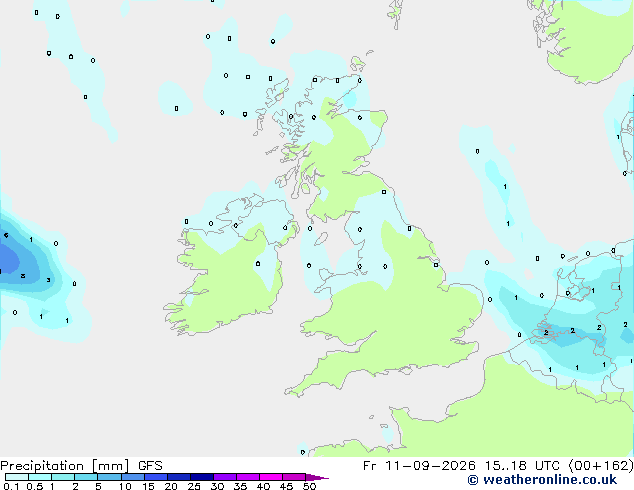Screen dimensions: 634x490
Task: Click the '(00+162)' forecast offset text
Action: pyautogui.click(x=601, y=466)
